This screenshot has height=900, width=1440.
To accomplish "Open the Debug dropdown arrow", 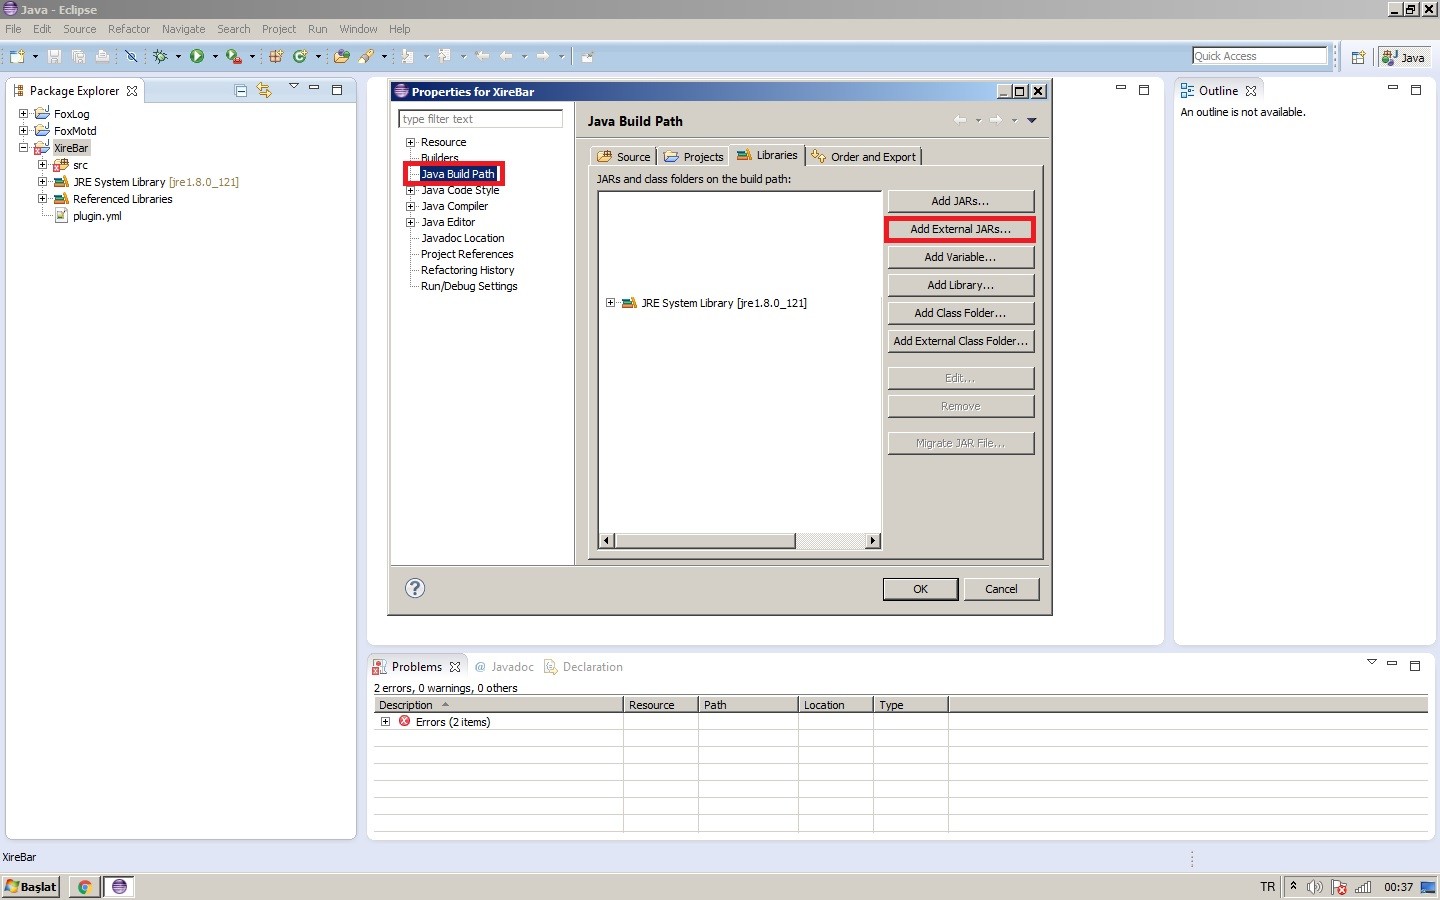I will click(178, 56).
